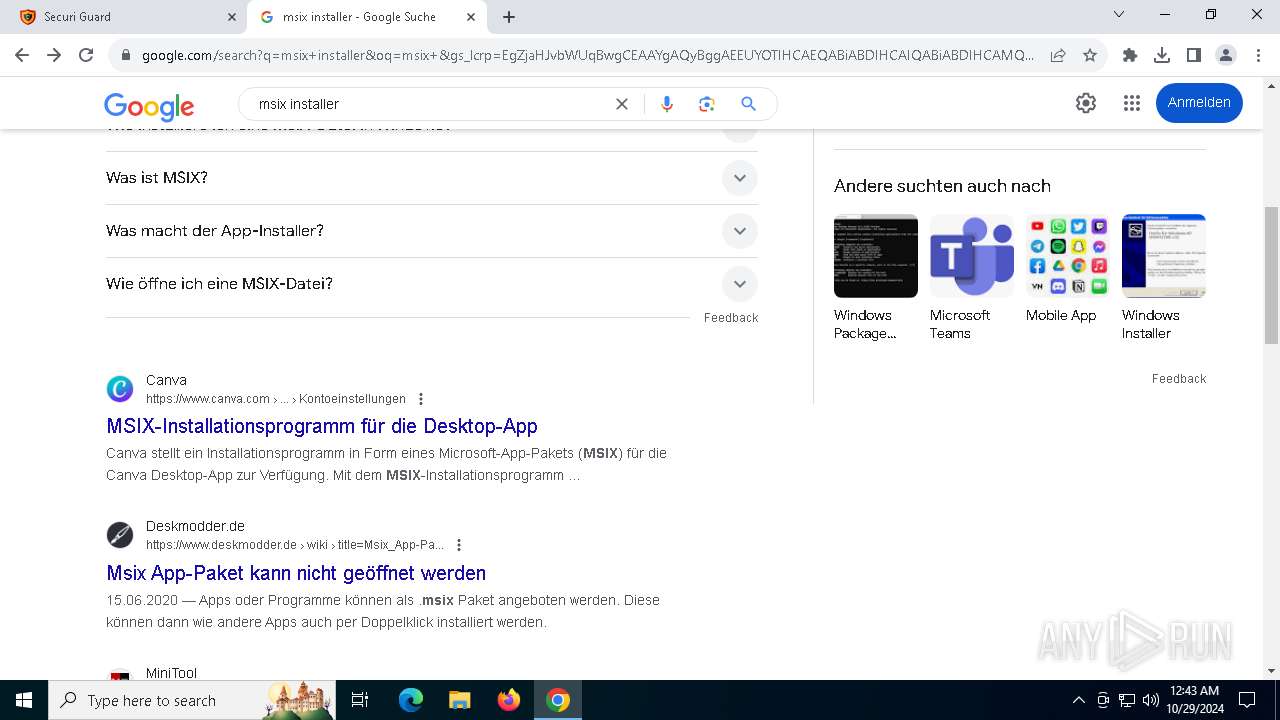The image size is (1280, 720).
Task: Open Chrome profile avatar
Action: pos(1226,55)
